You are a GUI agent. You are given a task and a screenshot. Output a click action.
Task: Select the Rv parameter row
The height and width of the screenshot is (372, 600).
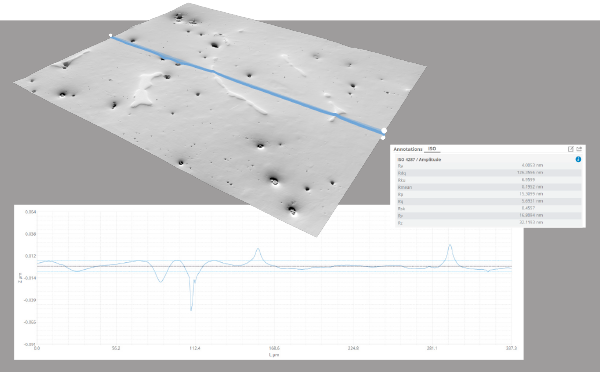(x=489, y=215)
